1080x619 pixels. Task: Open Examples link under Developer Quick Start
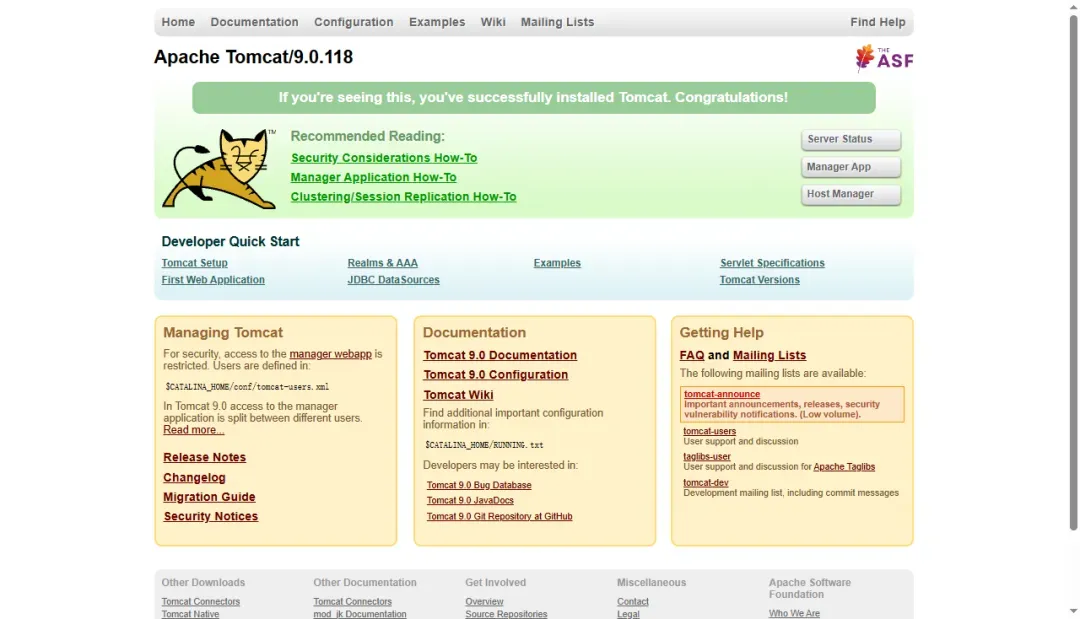557,263
